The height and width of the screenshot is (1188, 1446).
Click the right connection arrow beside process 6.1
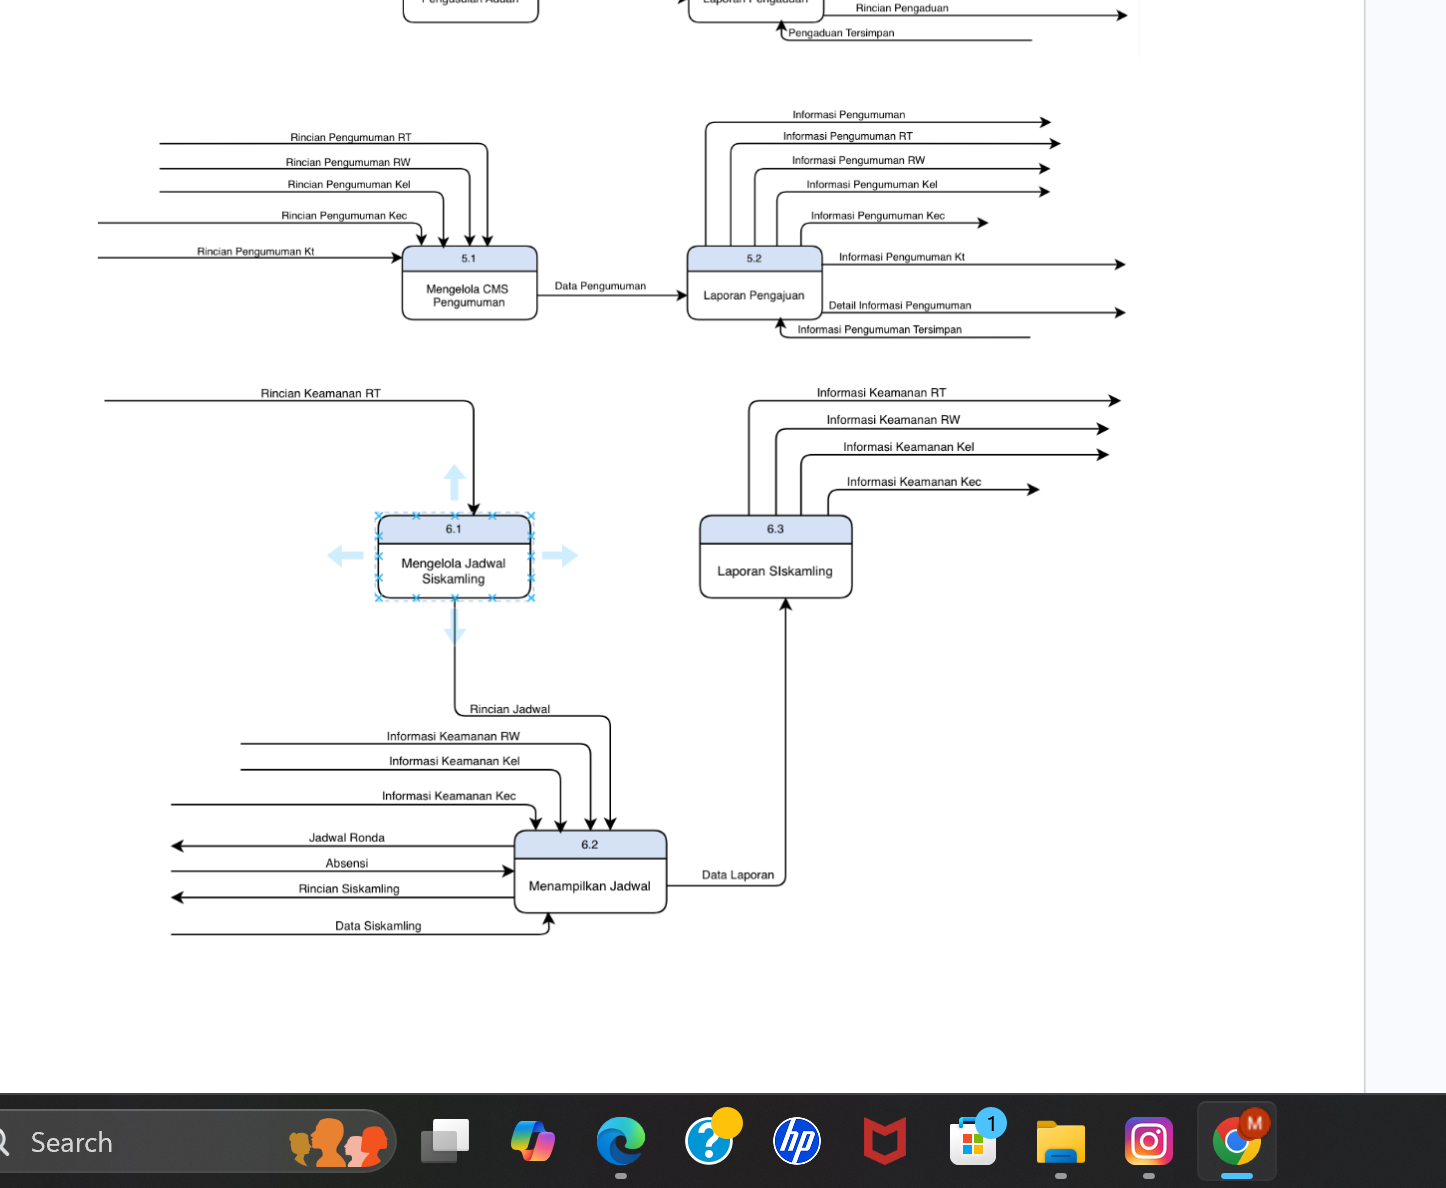(560, 556)
